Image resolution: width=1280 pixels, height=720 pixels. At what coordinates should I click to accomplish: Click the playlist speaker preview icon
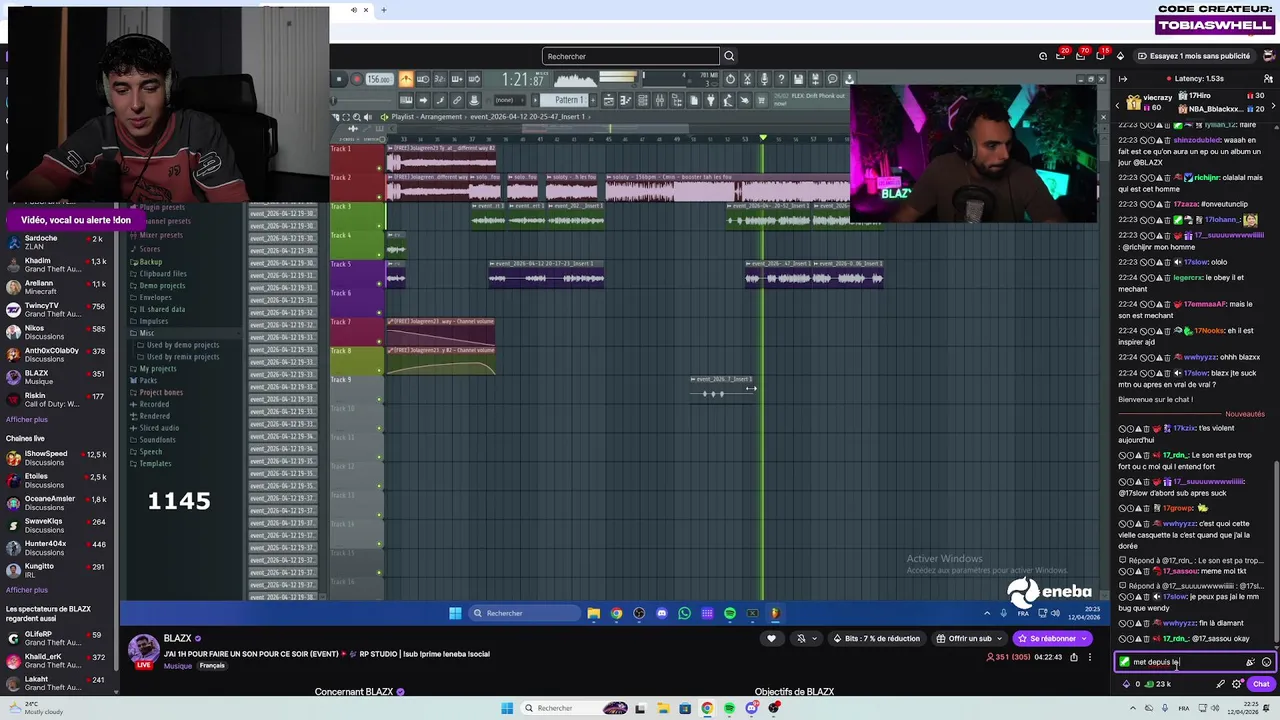(x=368, y=117)
